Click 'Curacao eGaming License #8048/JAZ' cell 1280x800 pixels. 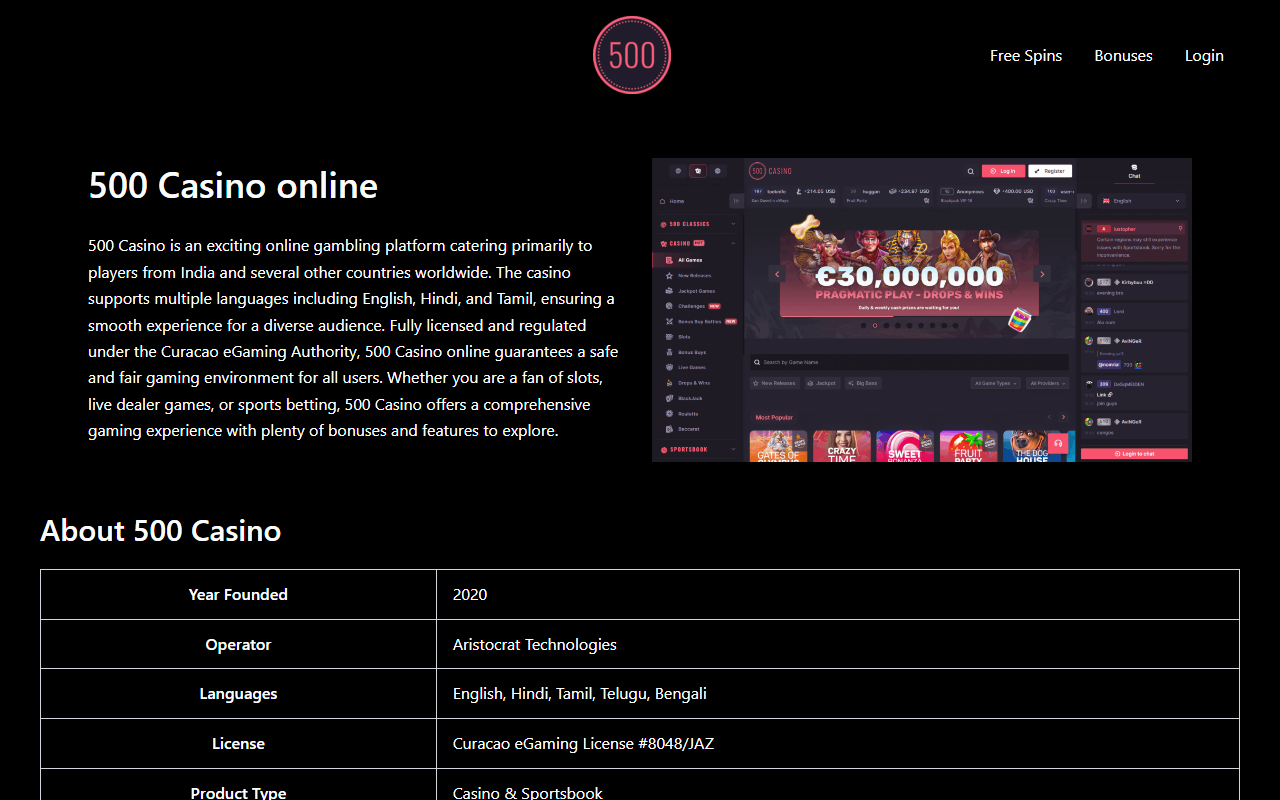pyautogui.click(x=838, y=743)
